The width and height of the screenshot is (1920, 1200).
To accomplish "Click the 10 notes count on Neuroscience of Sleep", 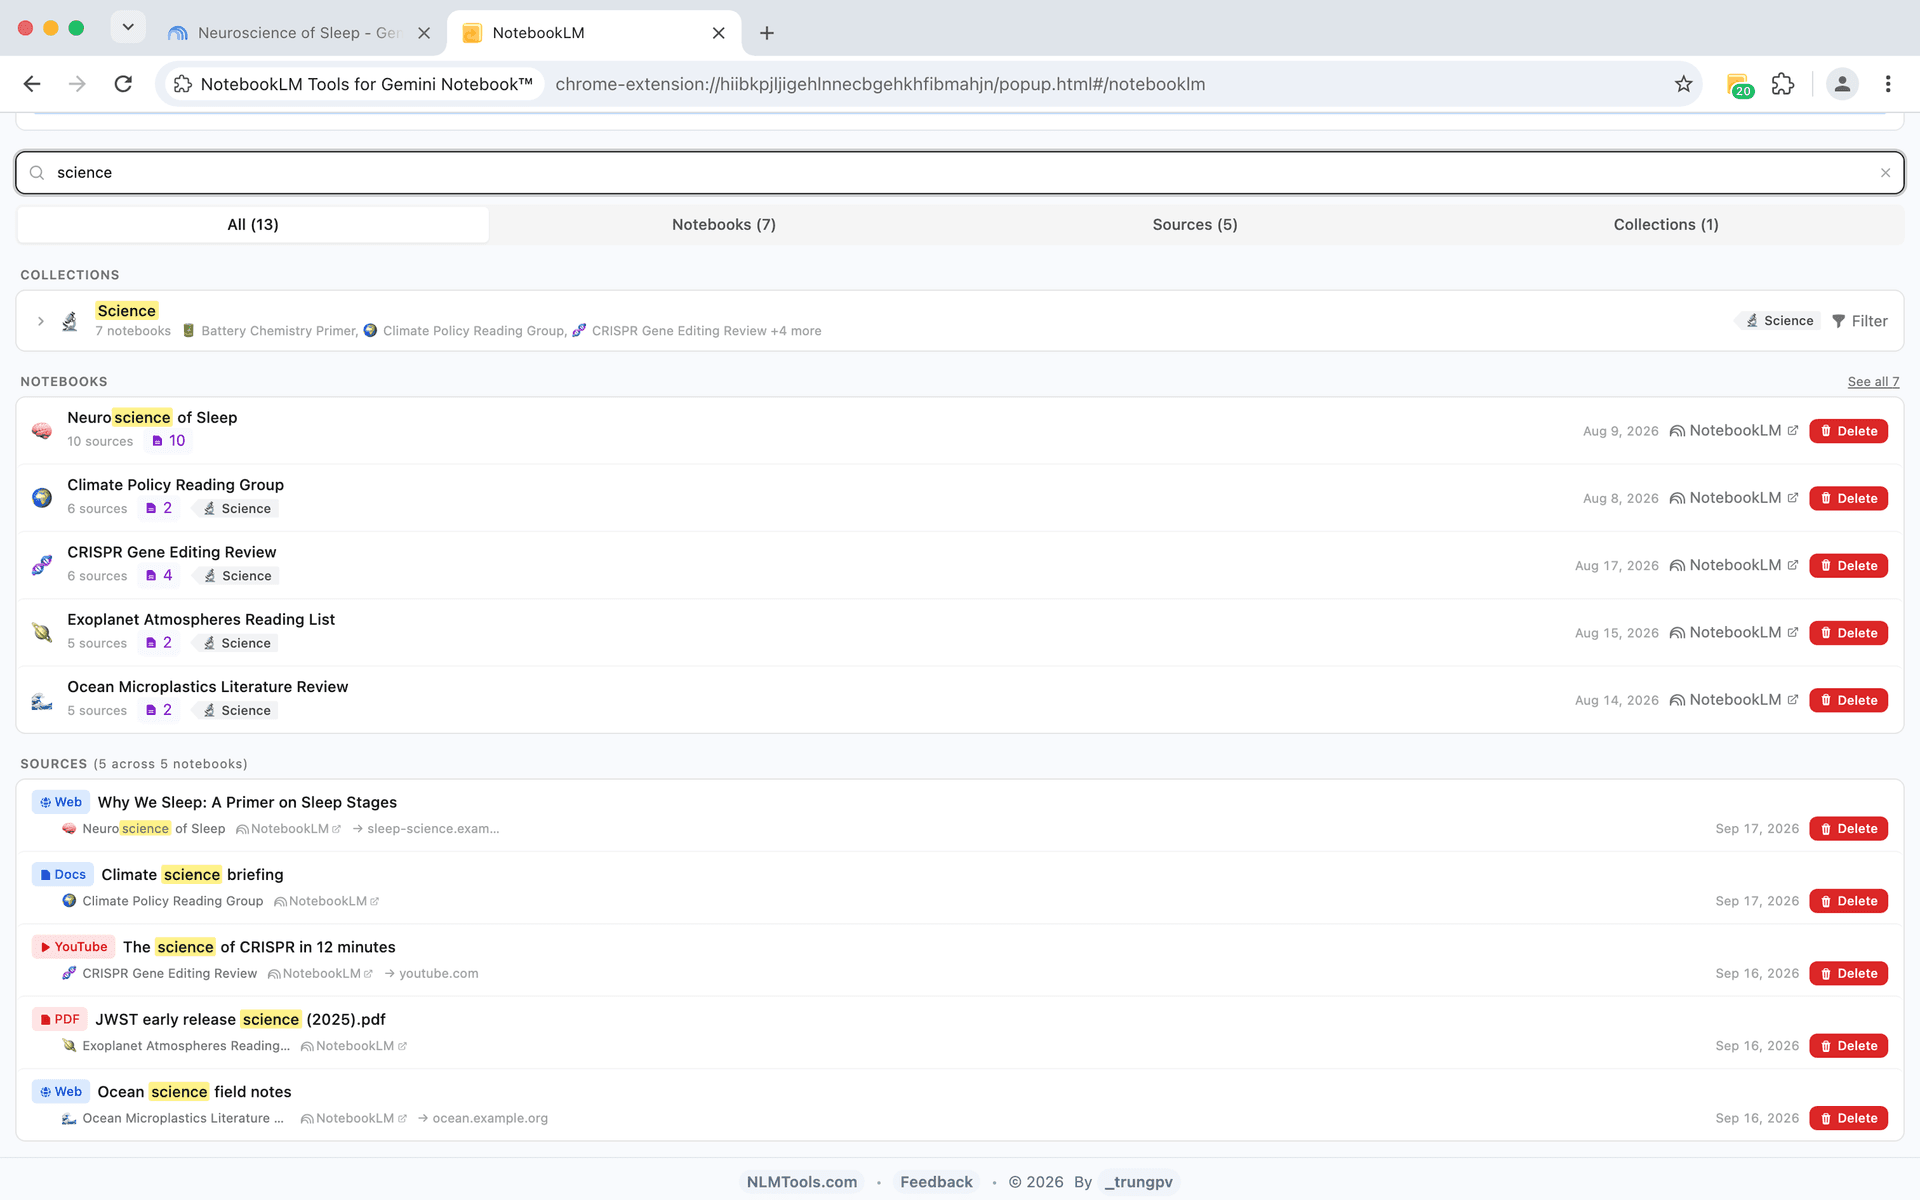I will (168, 441).
